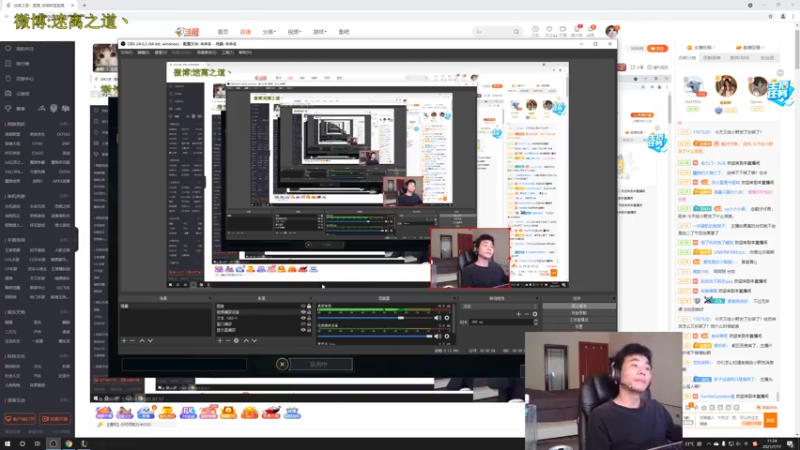Open the 游戏 dropdown in the Huya navigation
This screenshot has height=450, width=800.
319,32
